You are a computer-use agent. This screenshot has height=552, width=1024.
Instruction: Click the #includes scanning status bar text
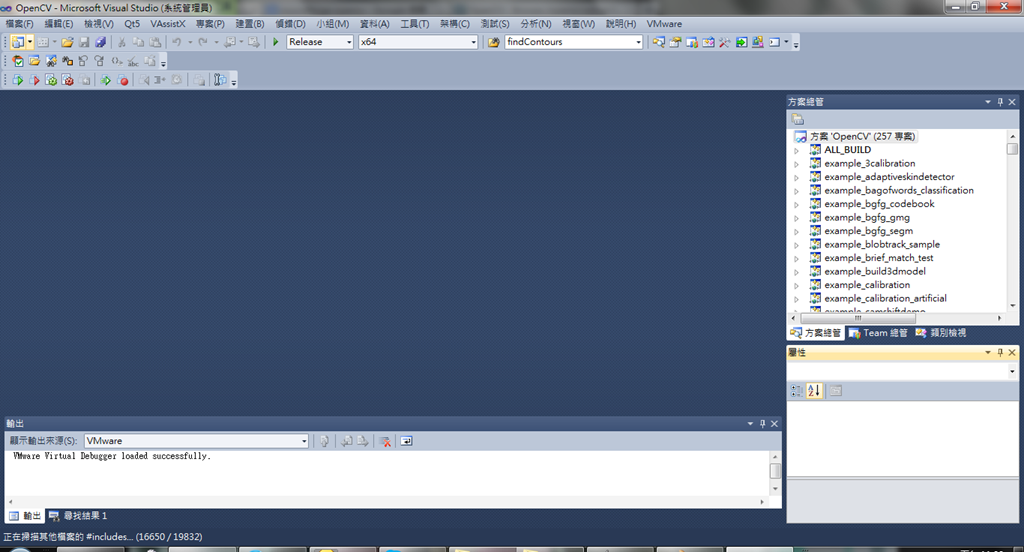103,537
